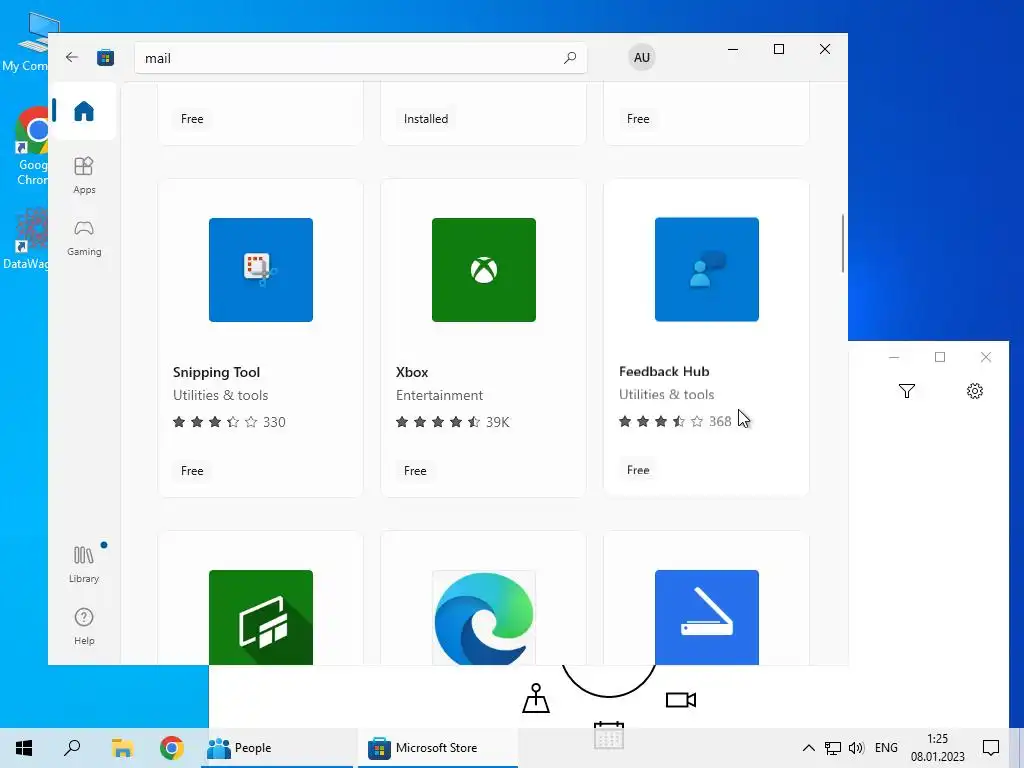
Task: Open settings gear in the background window
Action: pyautogui.click(x=974, y=391)
